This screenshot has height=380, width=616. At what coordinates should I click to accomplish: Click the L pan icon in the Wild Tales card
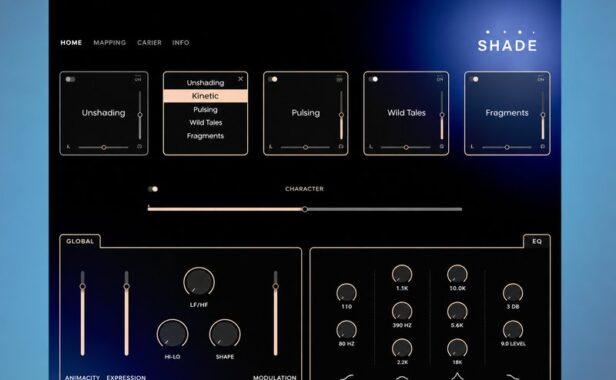371,147
